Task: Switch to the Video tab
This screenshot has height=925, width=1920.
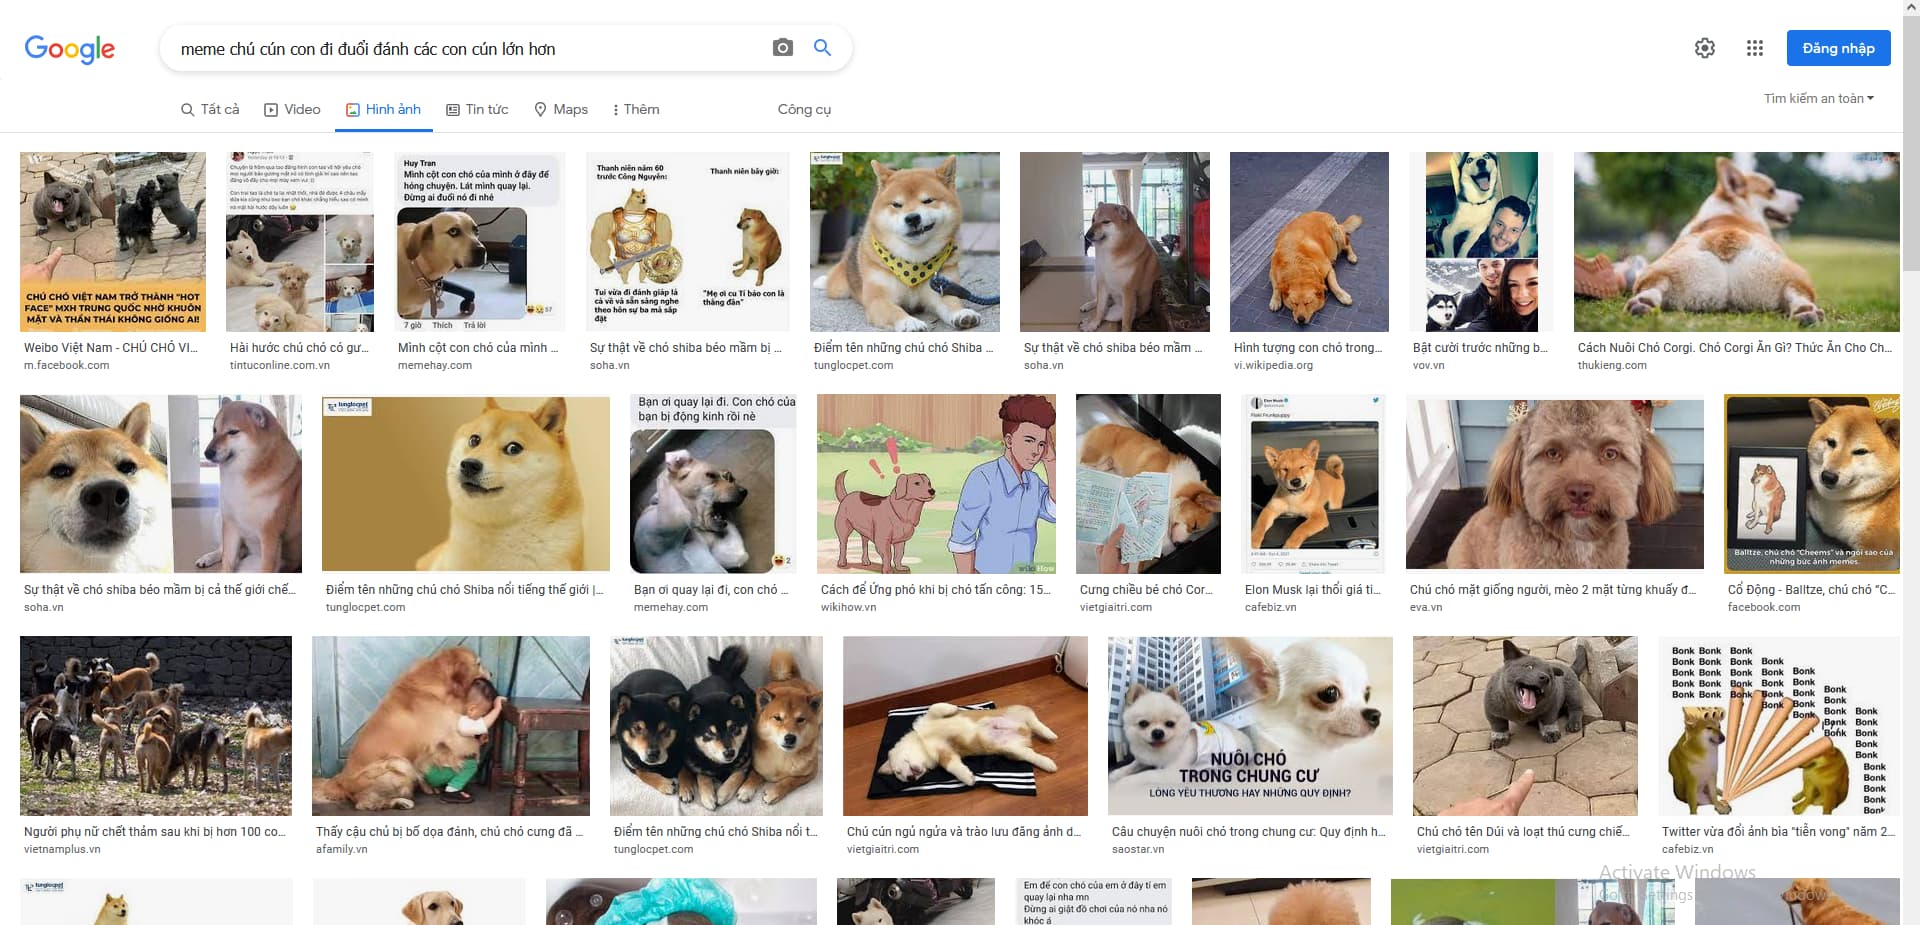Action: (x=292, y=109)
